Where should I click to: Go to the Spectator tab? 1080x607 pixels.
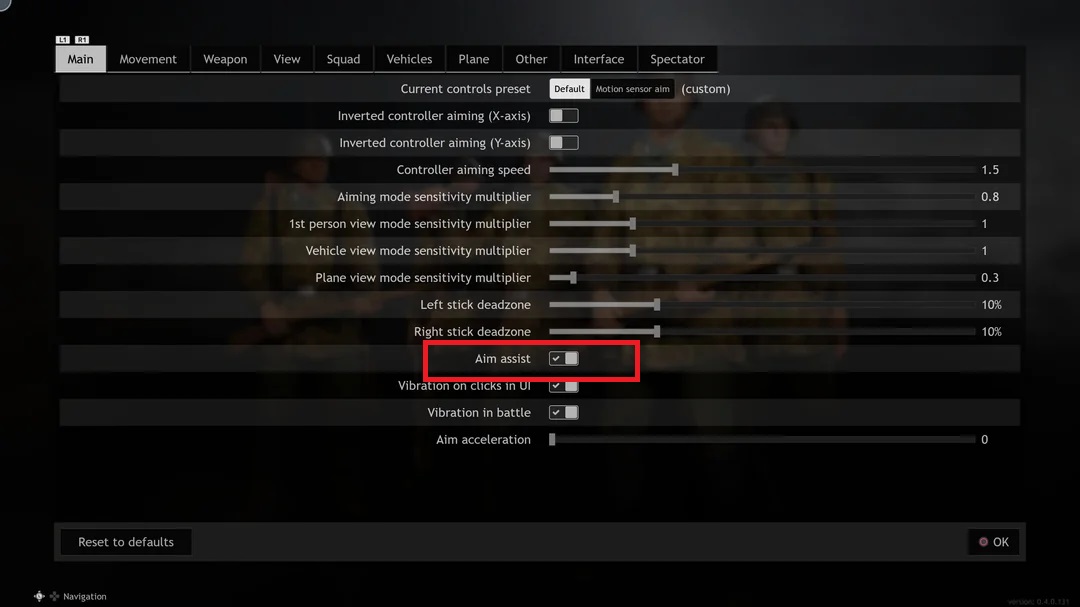click(x=677, y=59)
